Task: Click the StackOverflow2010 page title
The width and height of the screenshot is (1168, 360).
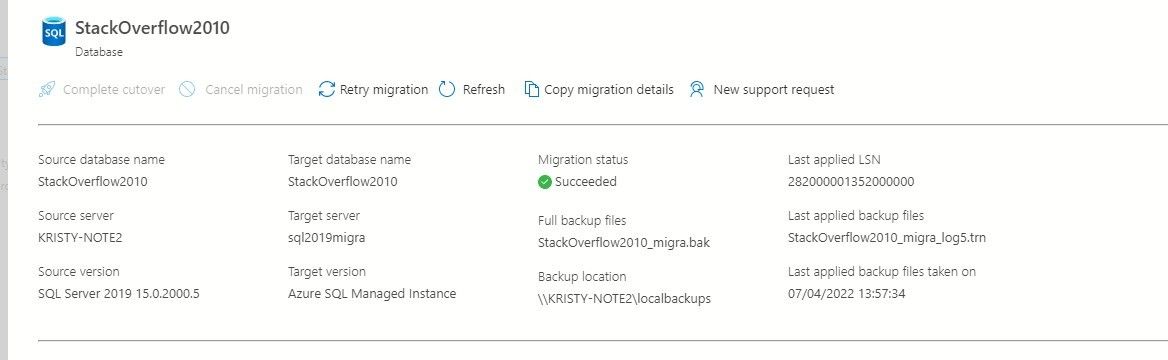Action: 152,28
